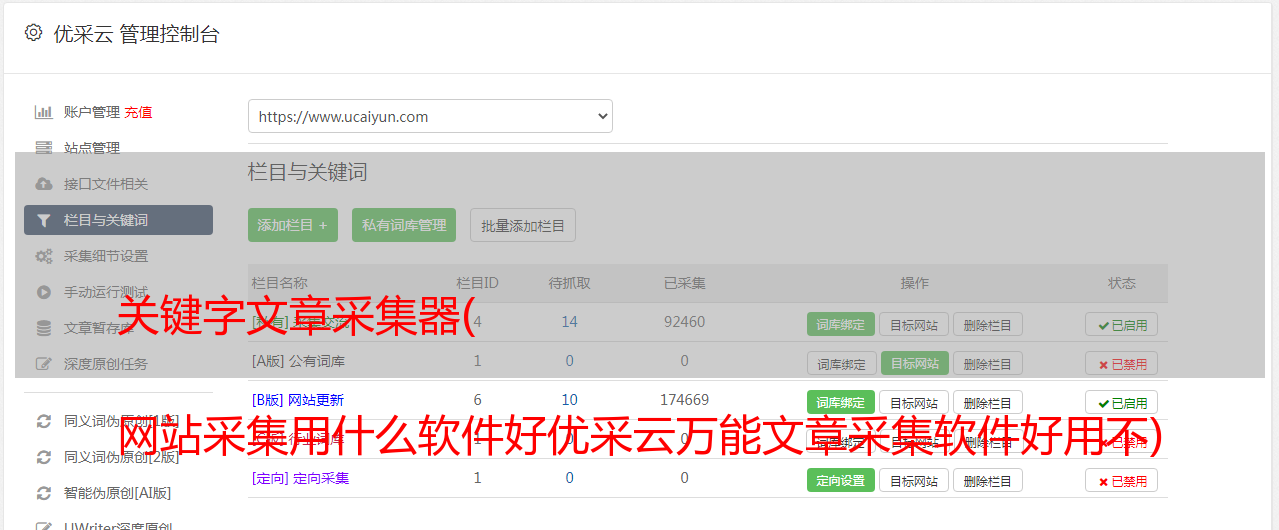Click the 待抓取 column header
This screenshot has height=530, width=1279.
570,283
